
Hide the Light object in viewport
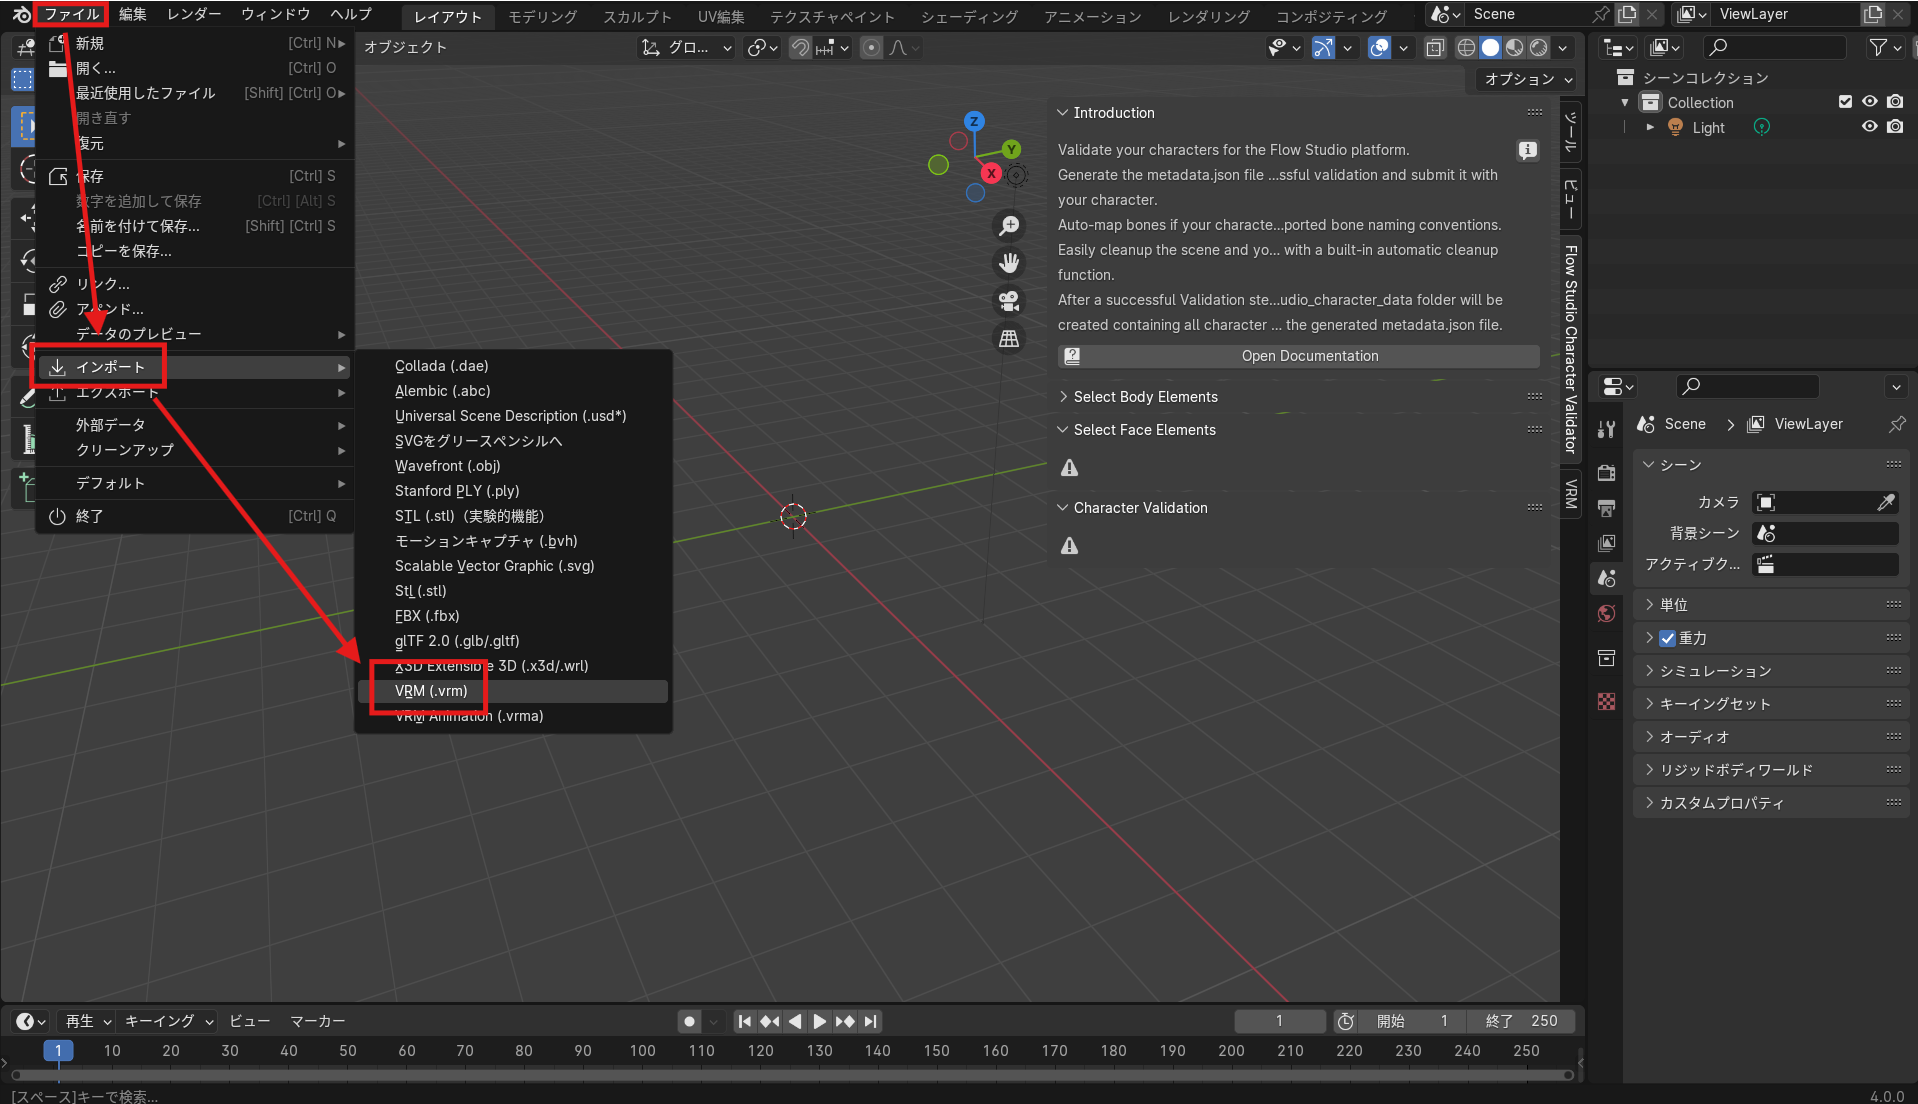1869,127
